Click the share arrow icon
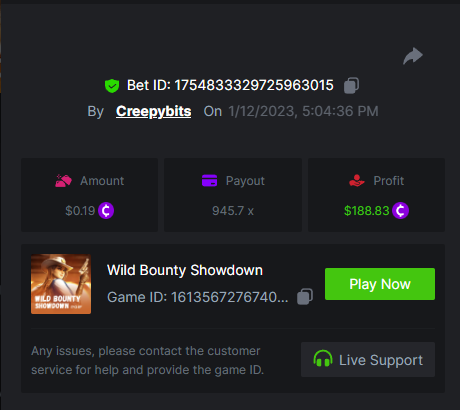460x410 pixels. pyautogui.click(x=413, y=56)
